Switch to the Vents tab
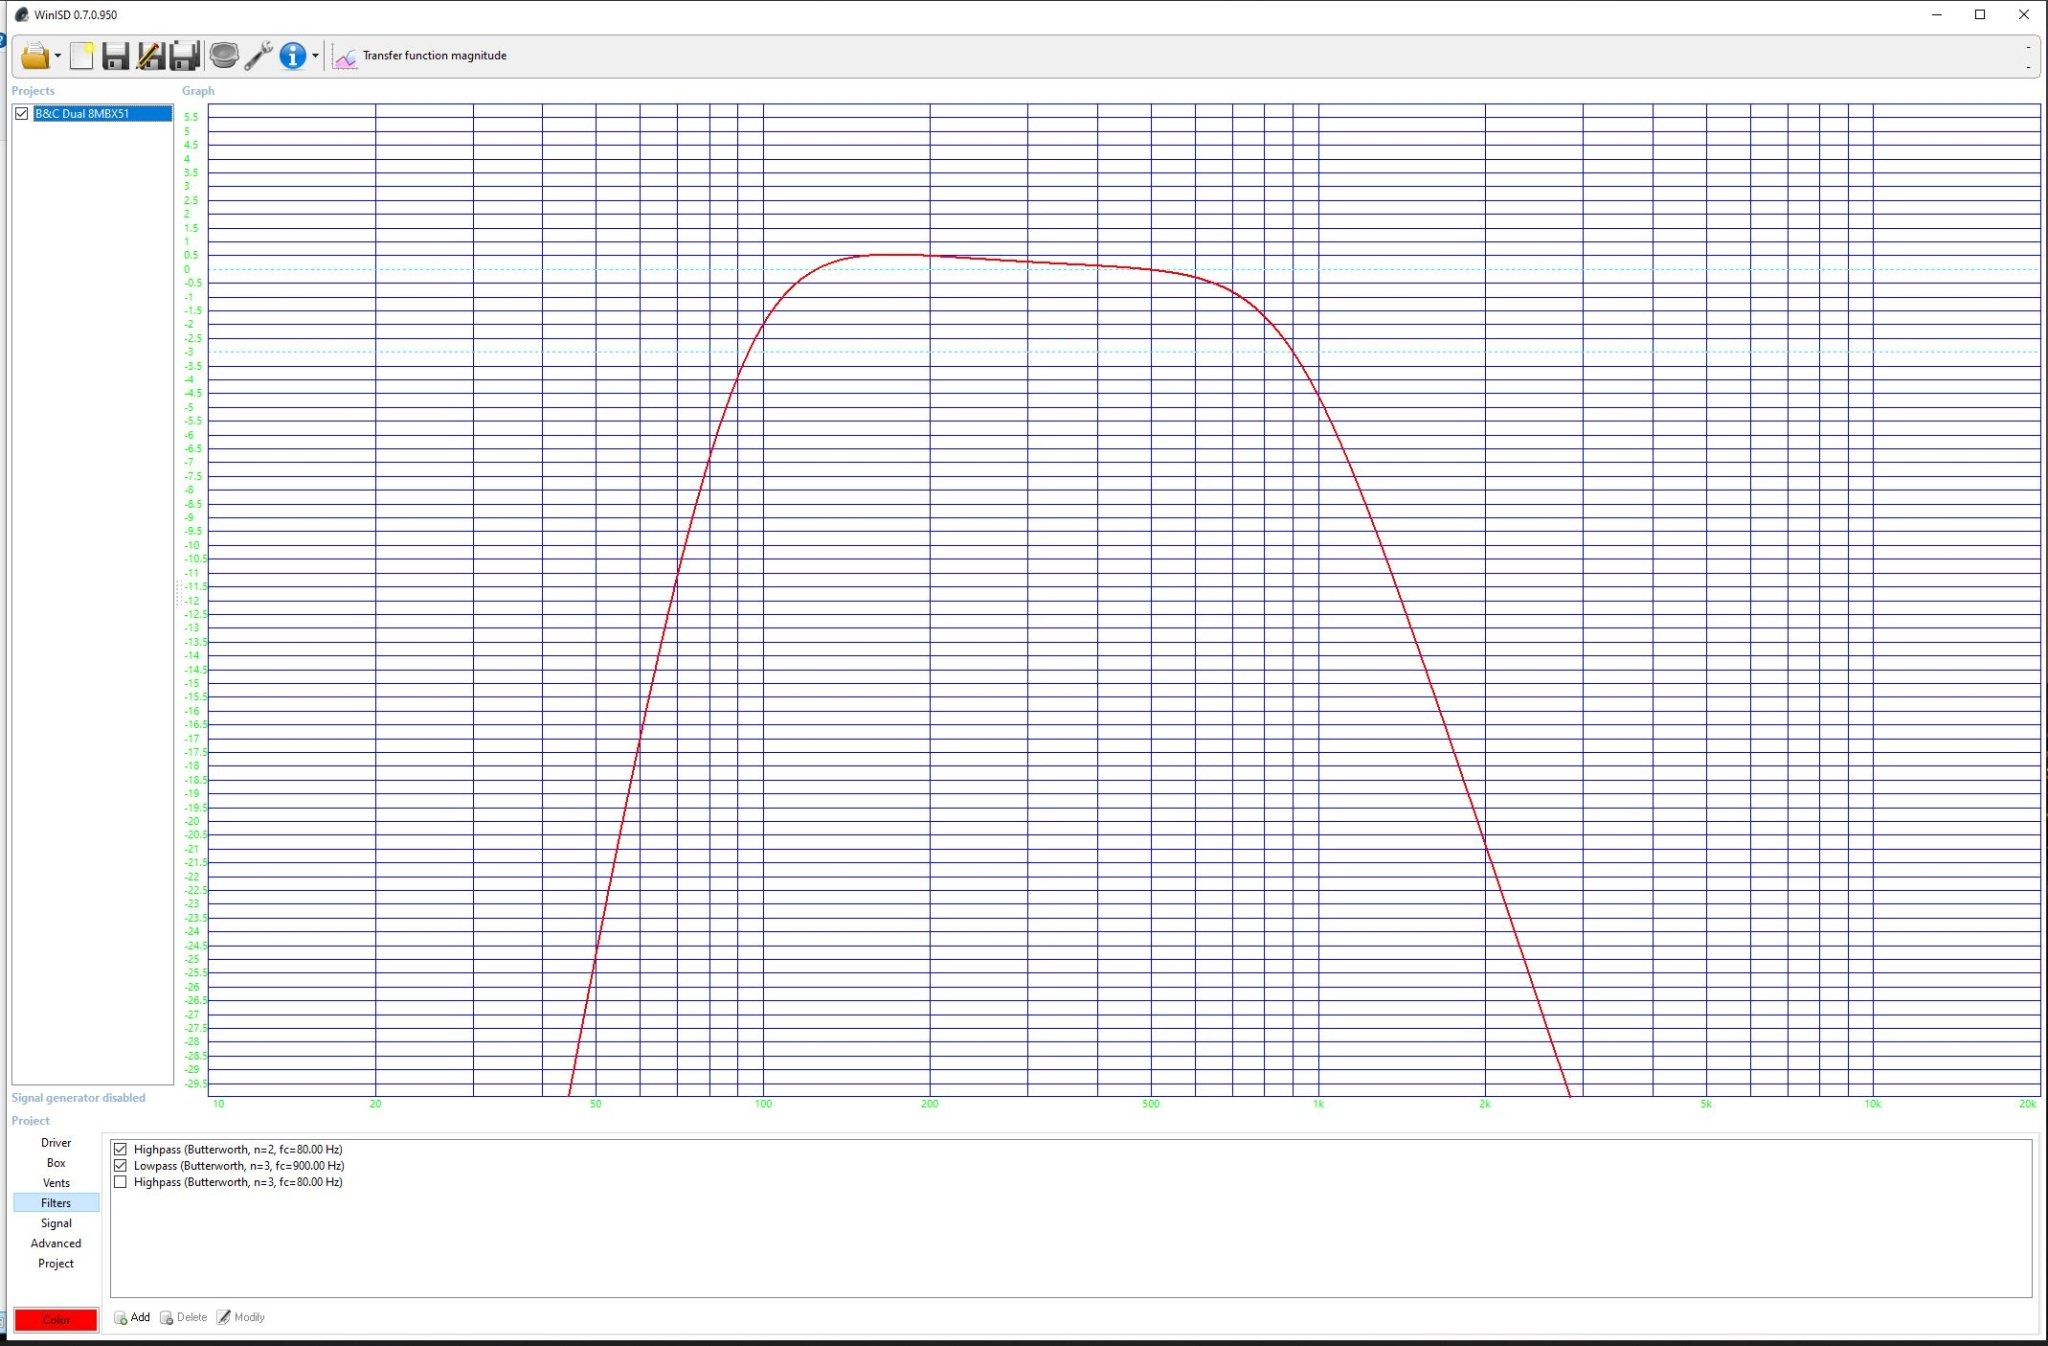The width and height of the screenshot is (2048, 1346). (x=56, y=1183)
